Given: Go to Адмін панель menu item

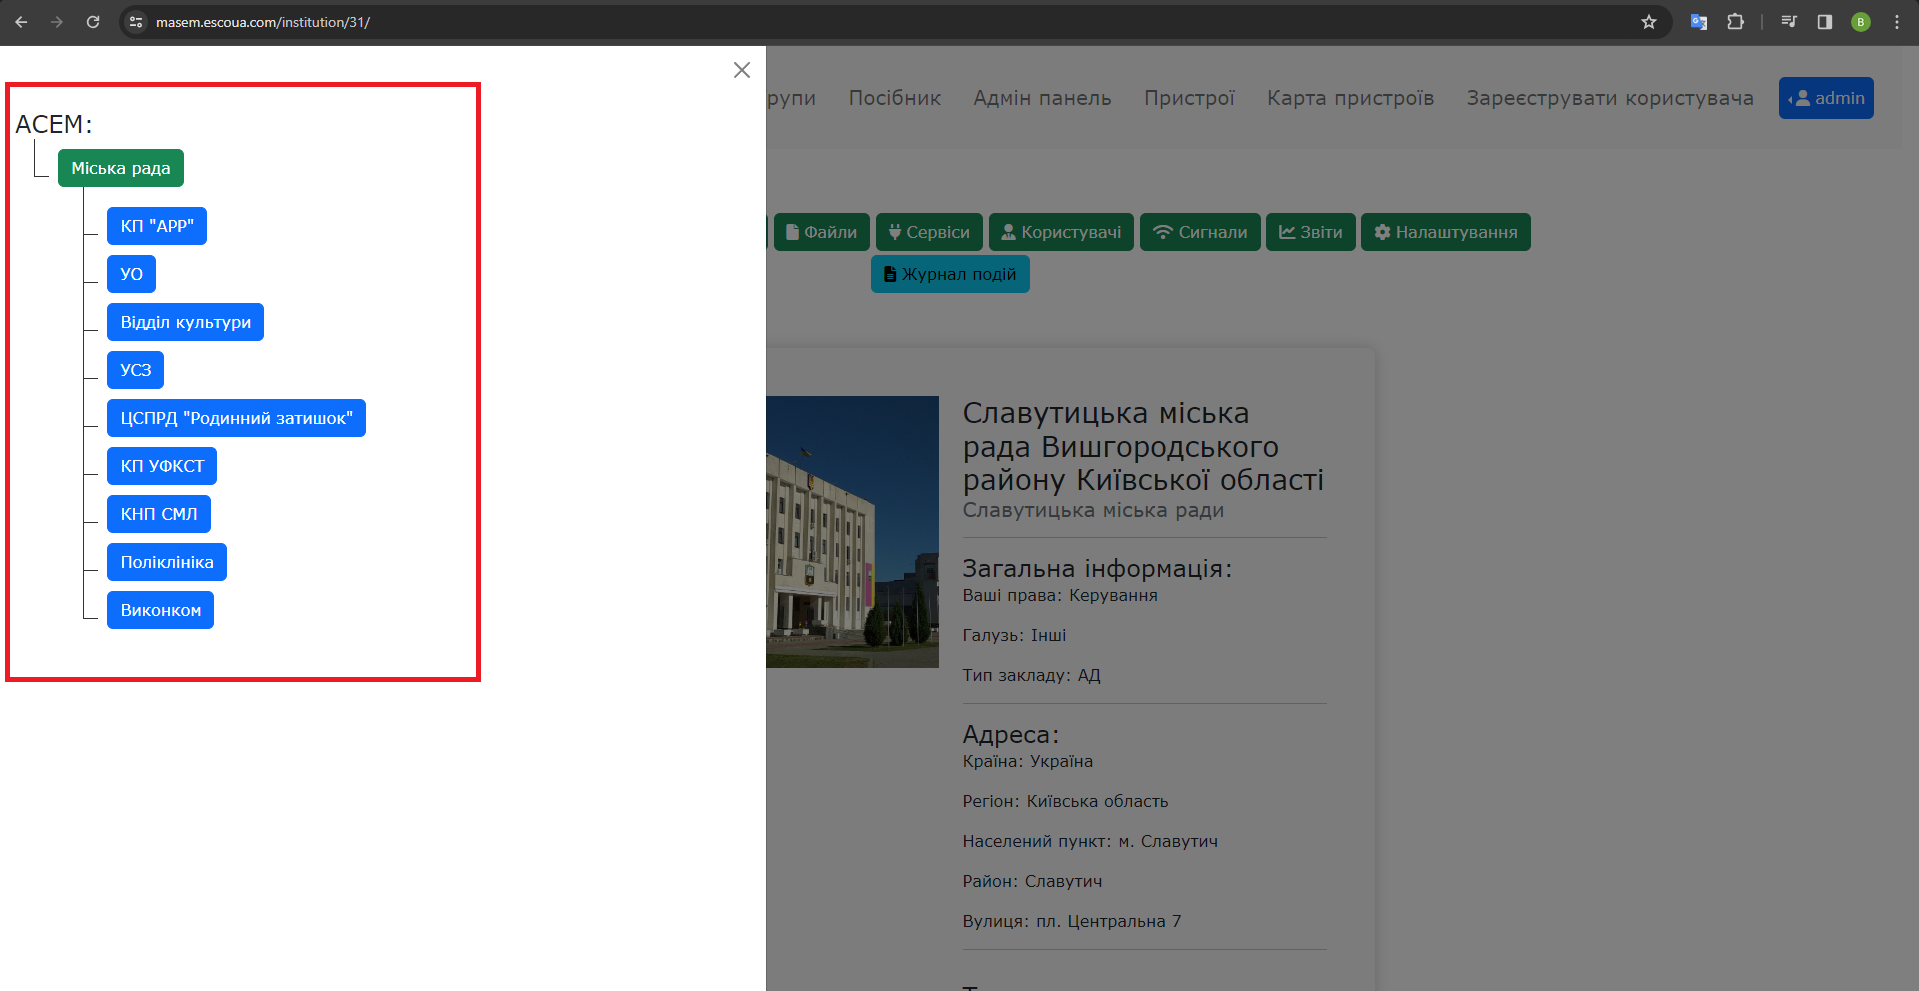Looking at the screenshot, I should point(1042,98).
